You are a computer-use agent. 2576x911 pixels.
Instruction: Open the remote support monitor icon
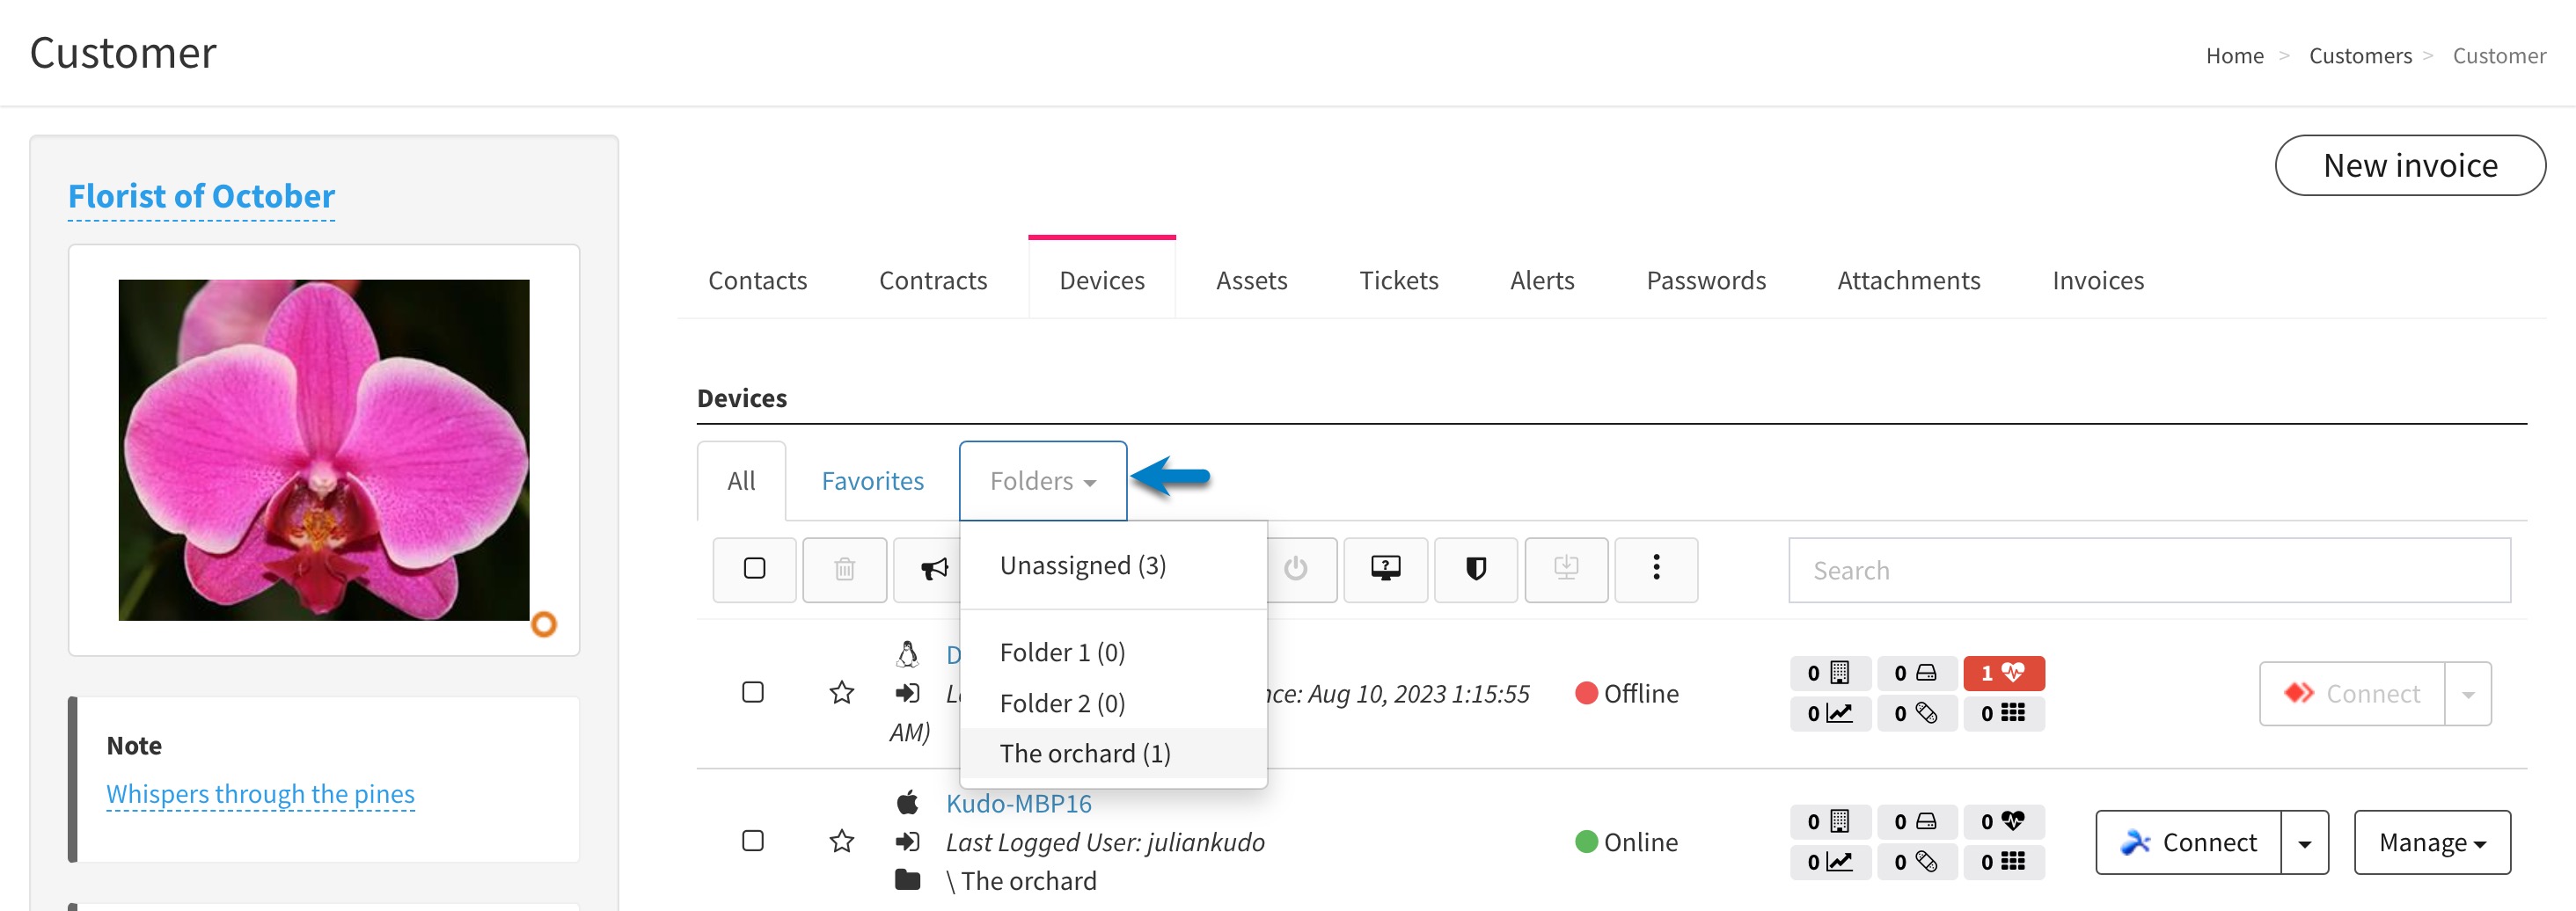click(x=1385, y=570)
